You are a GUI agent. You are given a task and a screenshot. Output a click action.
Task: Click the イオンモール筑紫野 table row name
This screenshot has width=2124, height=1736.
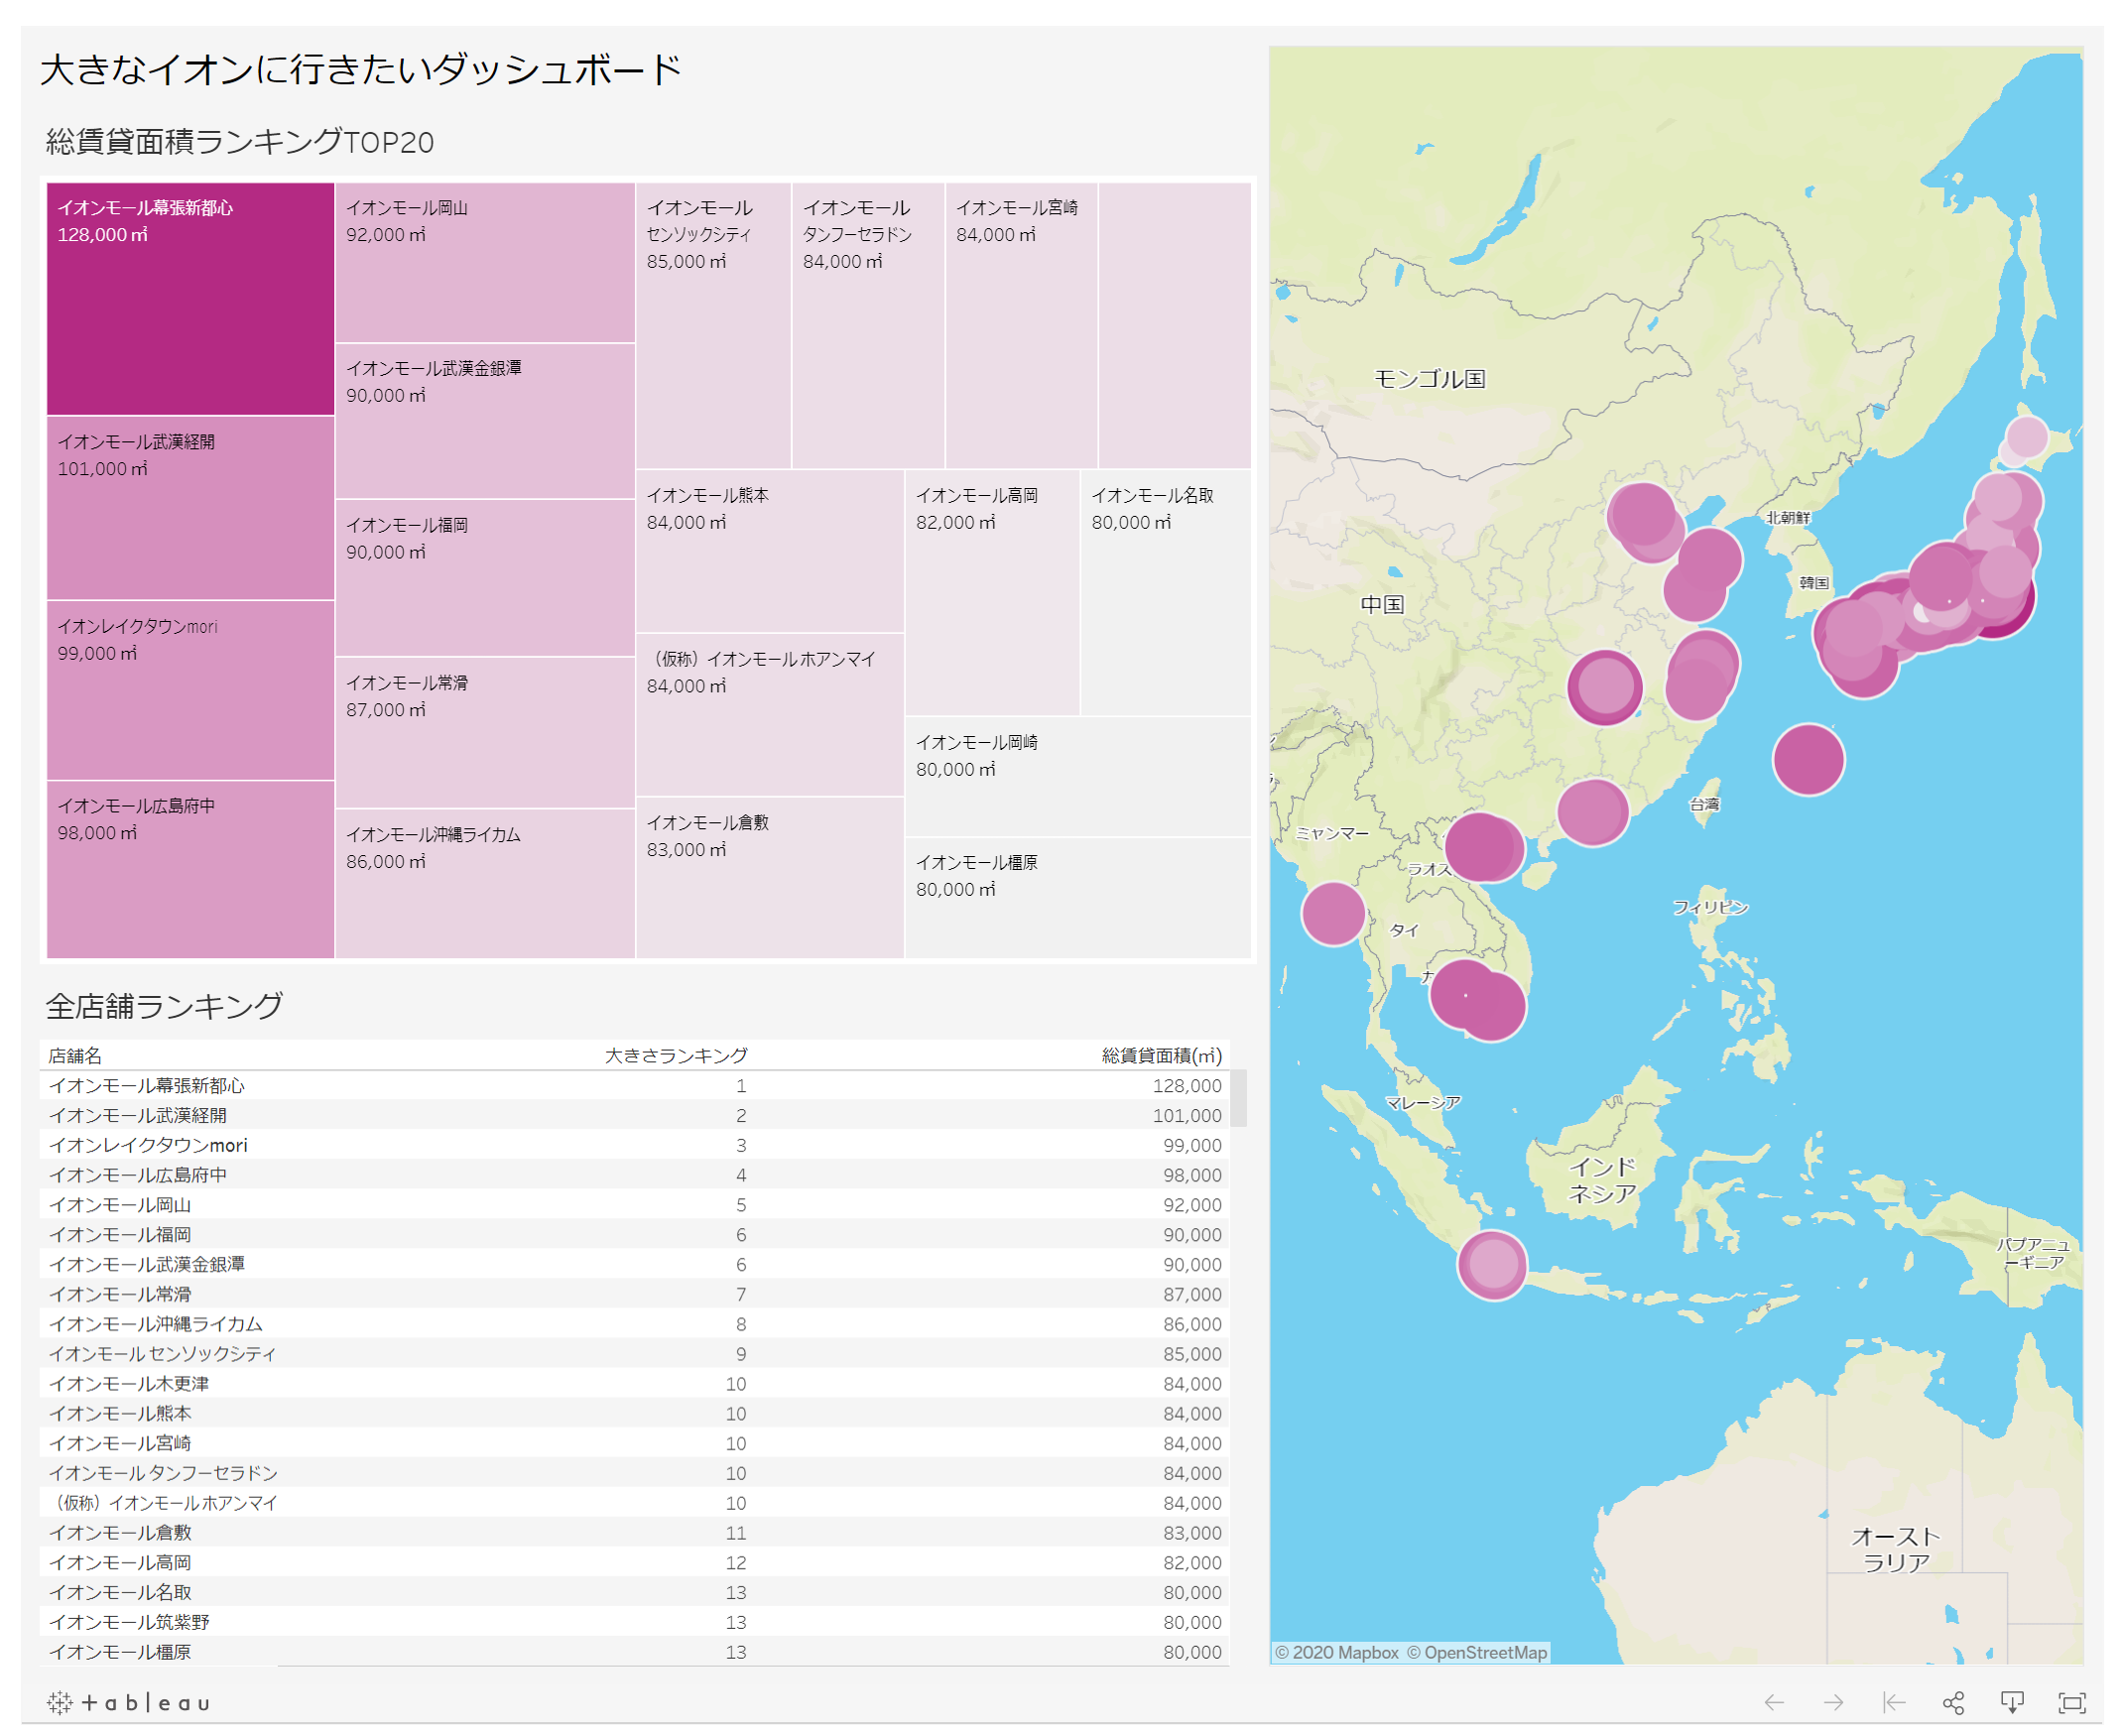pos(128,1623)
